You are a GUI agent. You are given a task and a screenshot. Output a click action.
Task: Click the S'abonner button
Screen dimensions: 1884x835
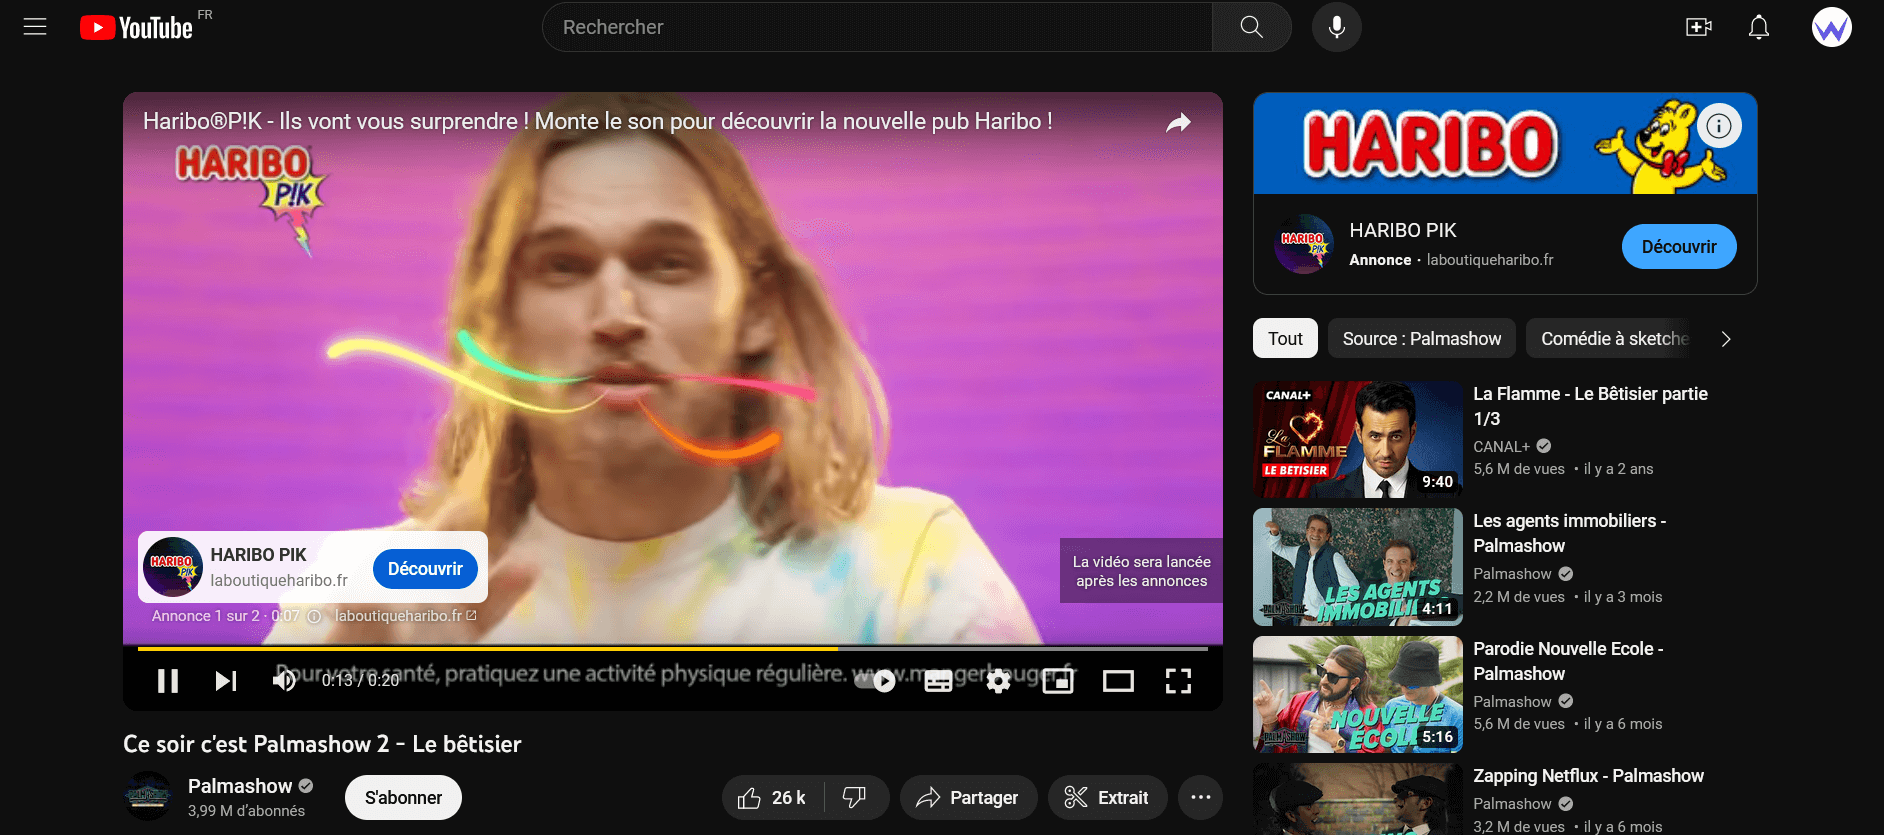403,797
